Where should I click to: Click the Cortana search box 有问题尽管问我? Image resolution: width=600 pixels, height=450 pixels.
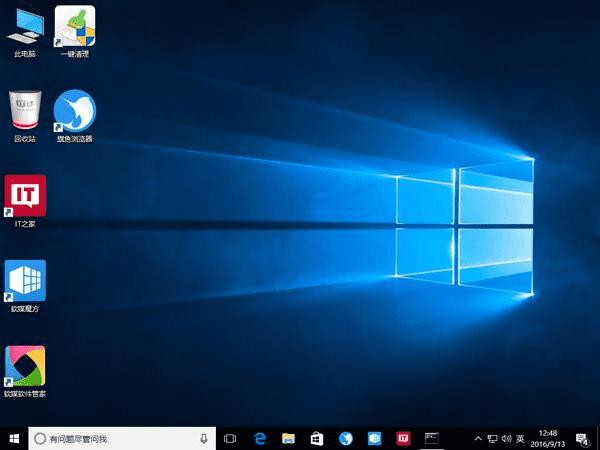tap(122, 439)
